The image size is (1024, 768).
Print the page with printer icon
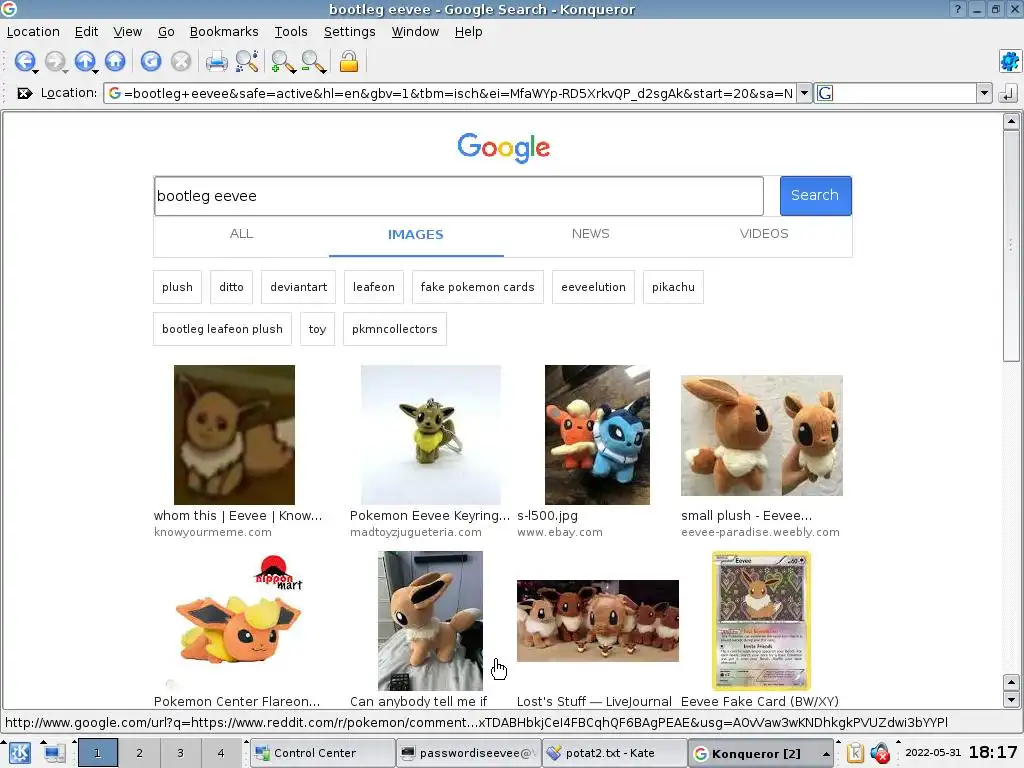[x=217, y=61]
